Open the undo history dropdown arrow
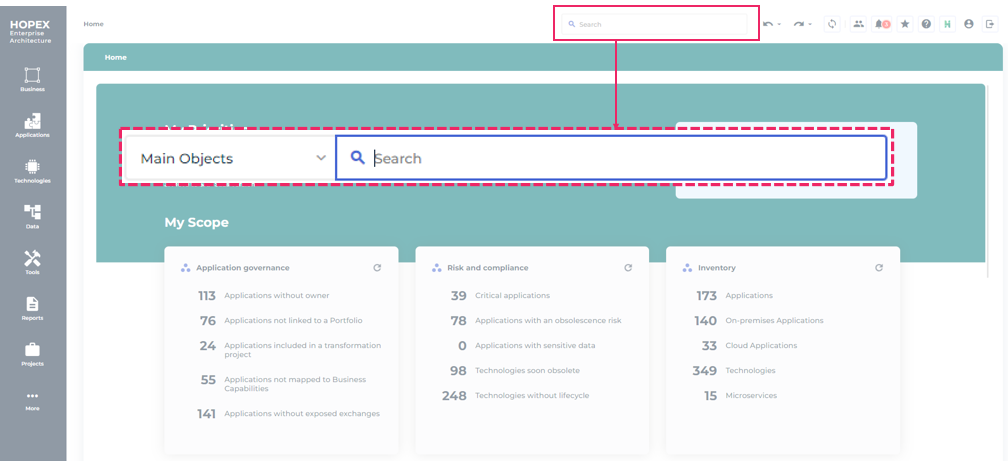This screenshot has height=461, width=1008. click(x=779, y=24)
